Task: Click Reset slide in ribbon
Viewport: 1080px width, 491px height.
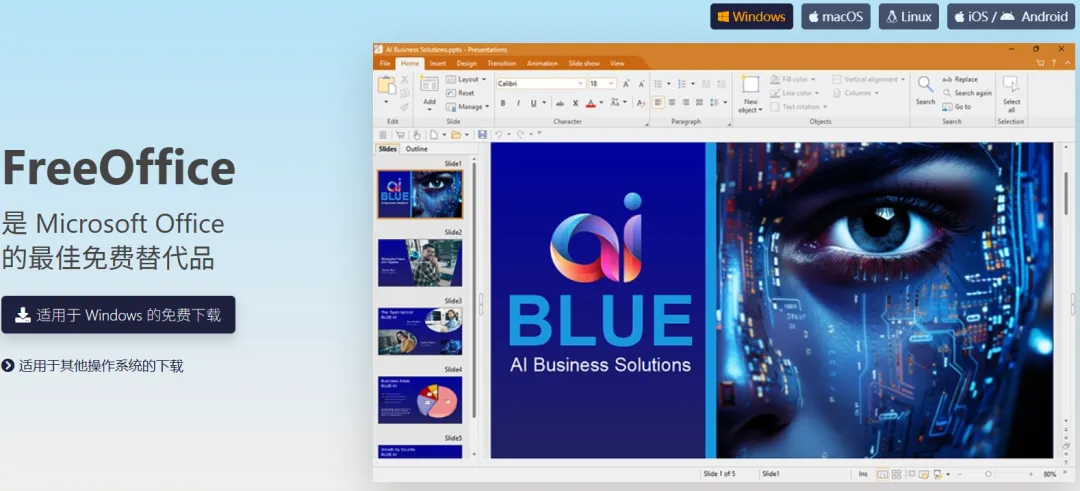Action: click(460, 93)
